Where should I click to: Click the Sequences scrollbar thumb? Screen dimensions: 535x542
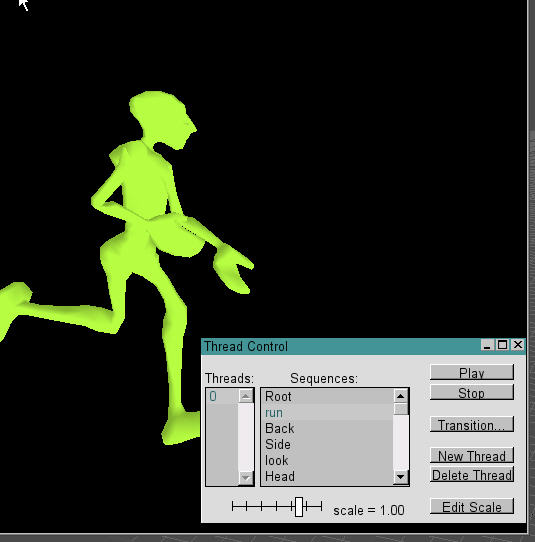pyautogui.click(x=401, y=409)
